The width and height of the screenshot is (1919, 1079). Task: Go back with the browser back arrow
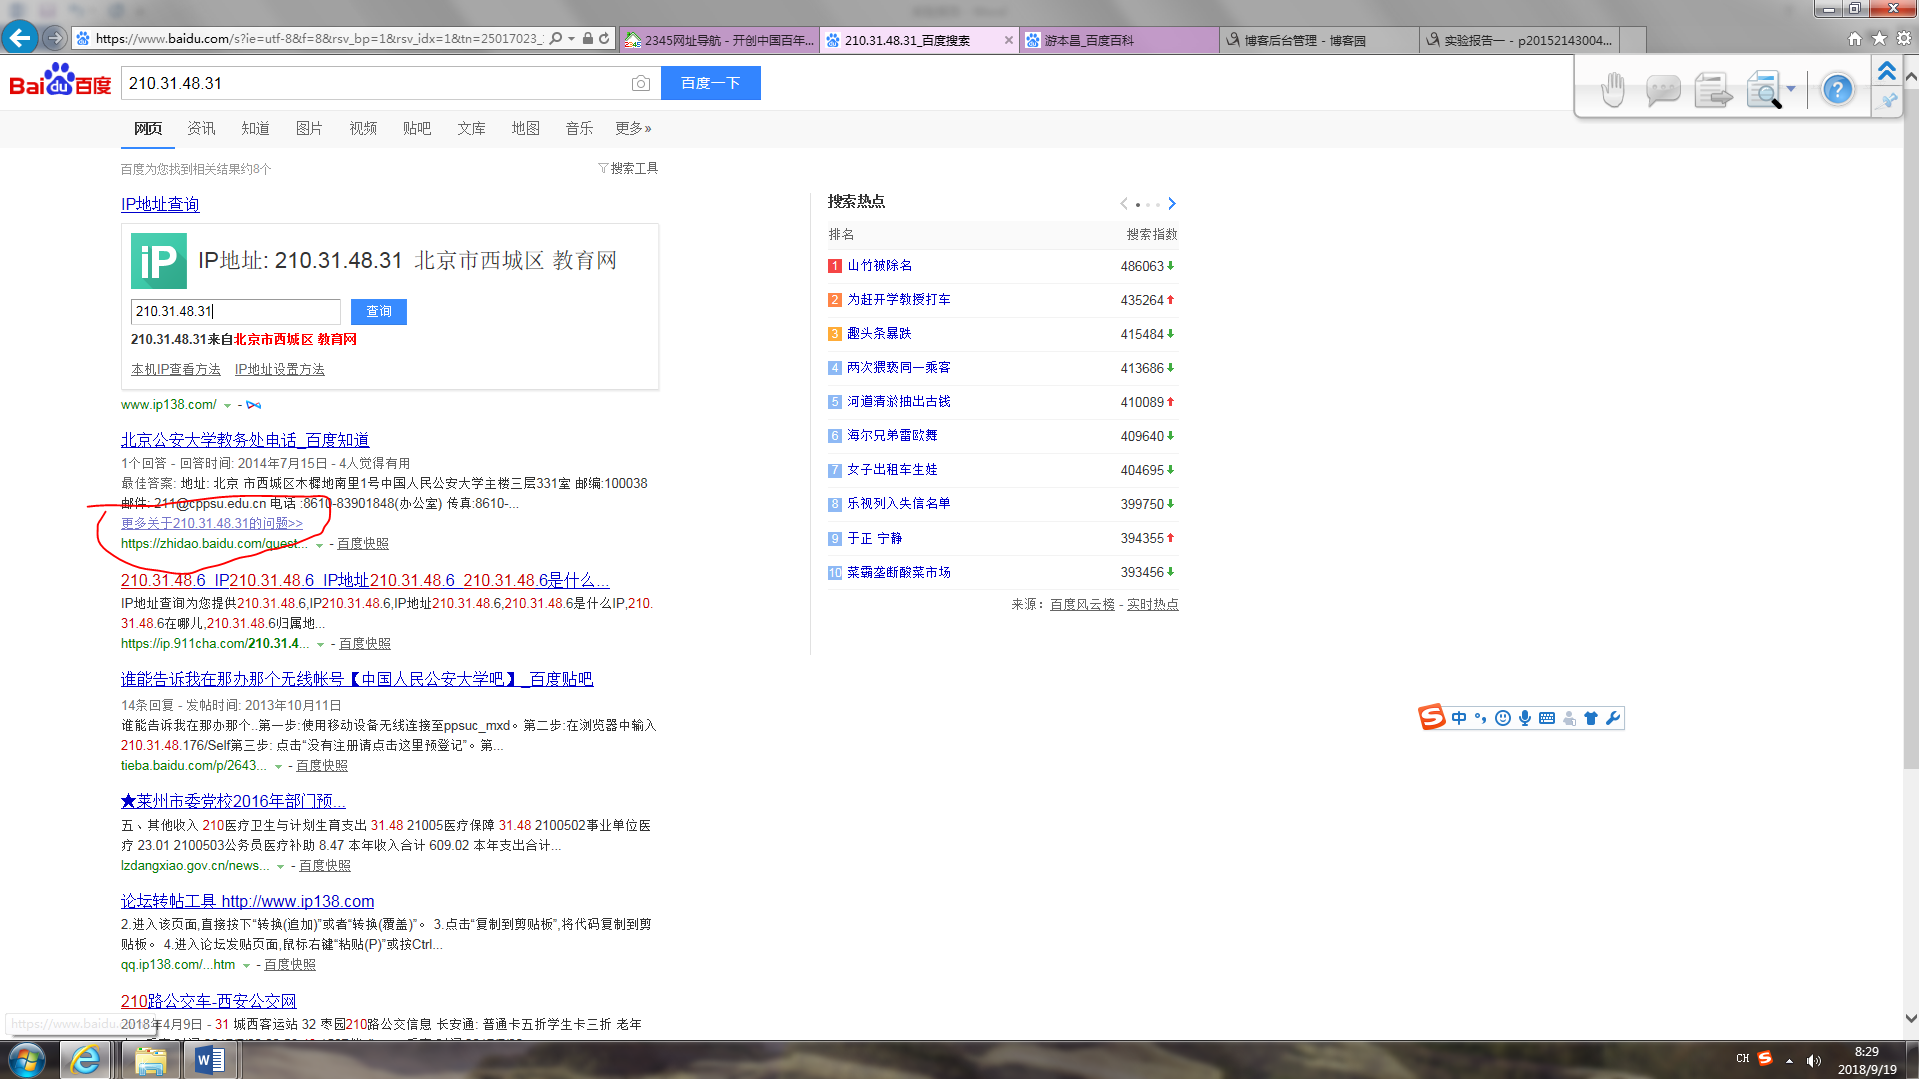[19, 38]
